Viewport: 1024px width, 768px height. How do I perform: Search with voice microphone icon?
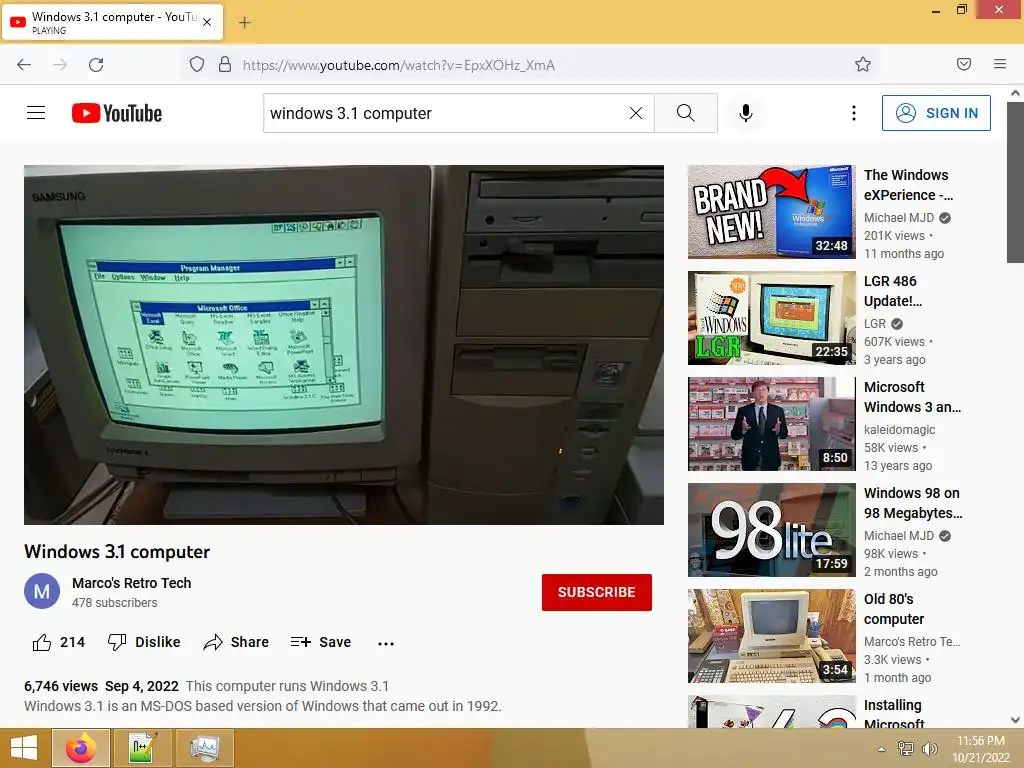(x=746, y=113)
